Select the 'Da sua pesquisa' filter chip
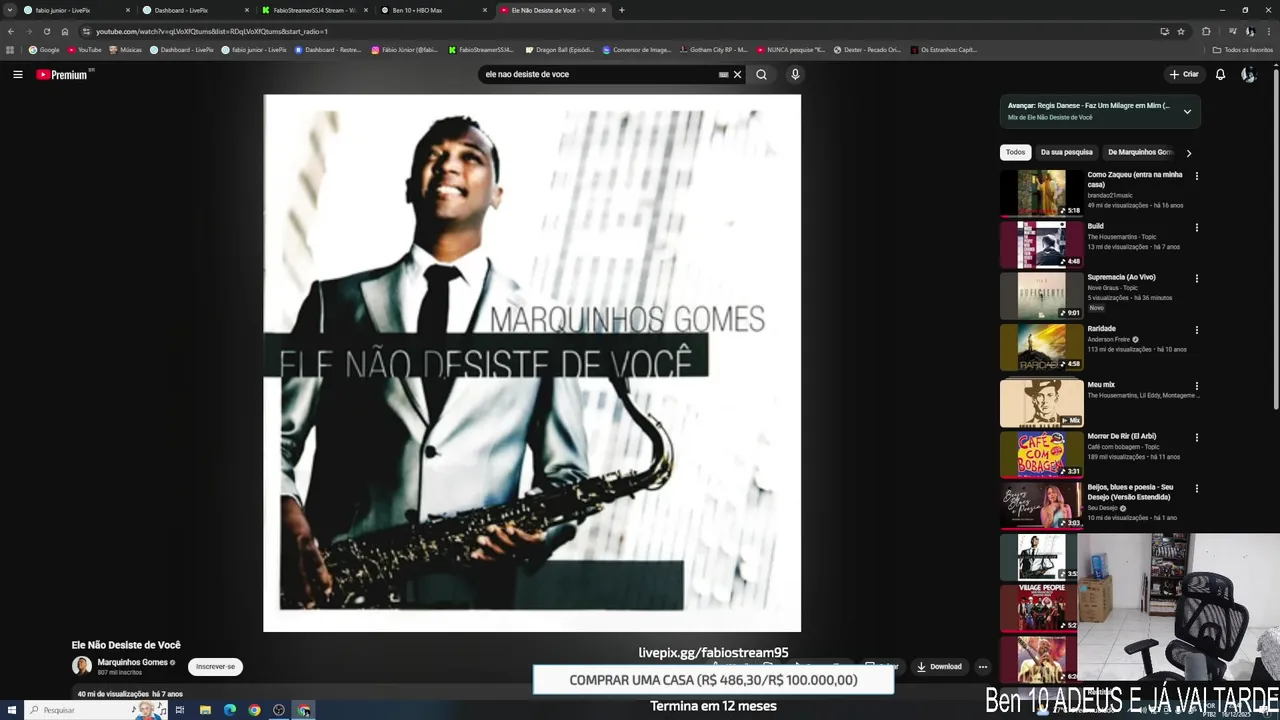 1066,152
